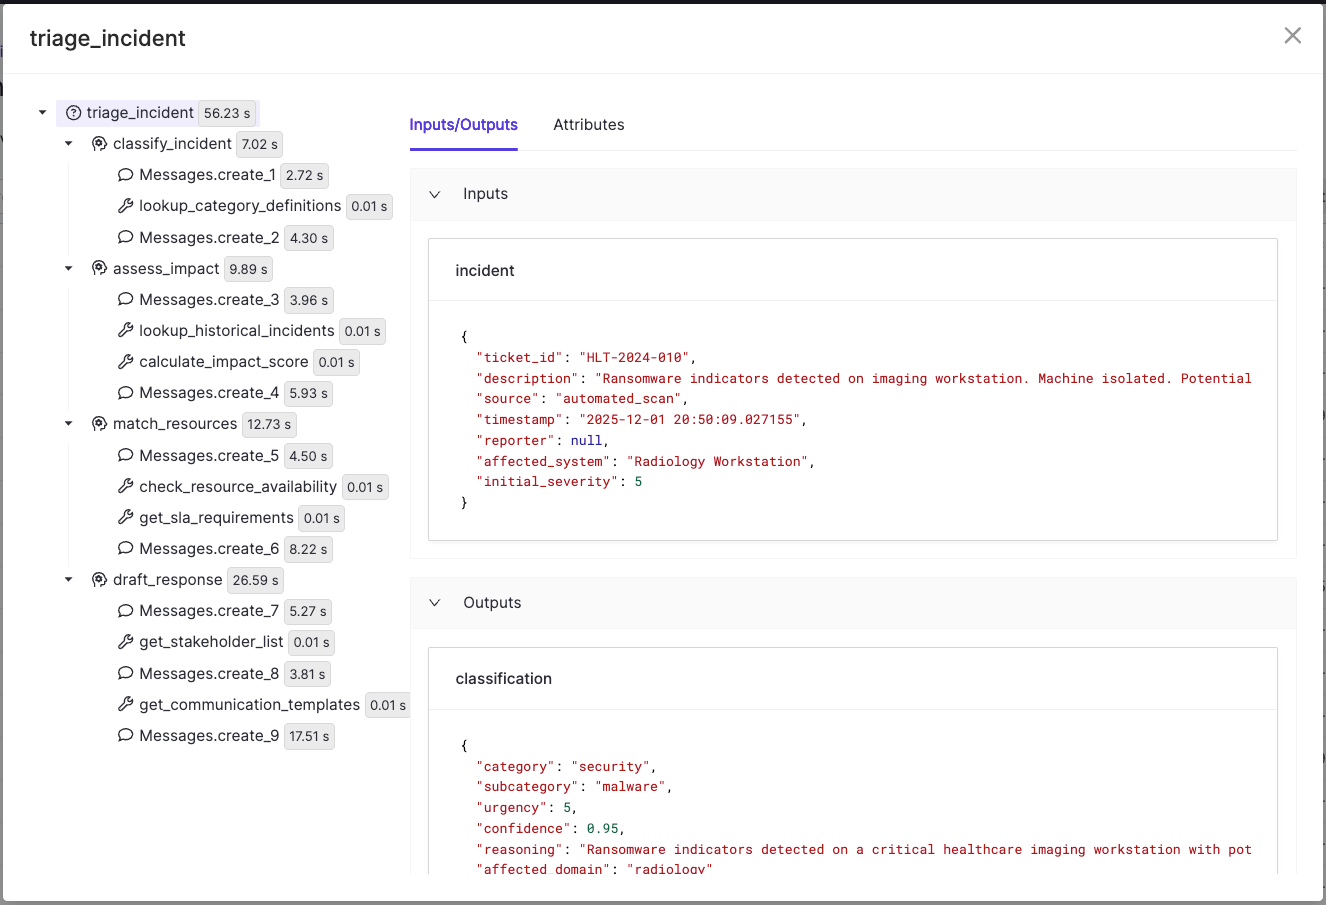This screenshot has width=1326, height=905.
Task: Collapse the draft_response tree branch
Action: click(x=68, y=580)
